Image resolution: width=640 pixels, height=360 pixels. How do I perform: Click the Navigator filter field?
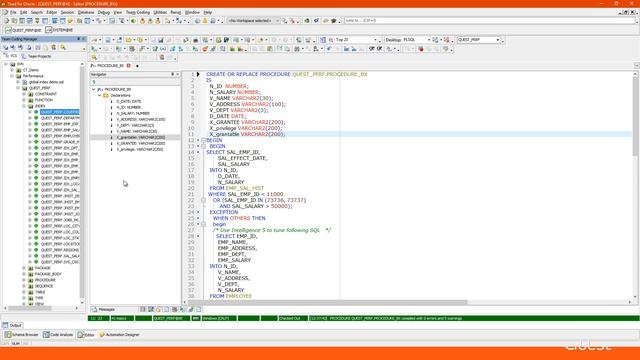point(135,82)
